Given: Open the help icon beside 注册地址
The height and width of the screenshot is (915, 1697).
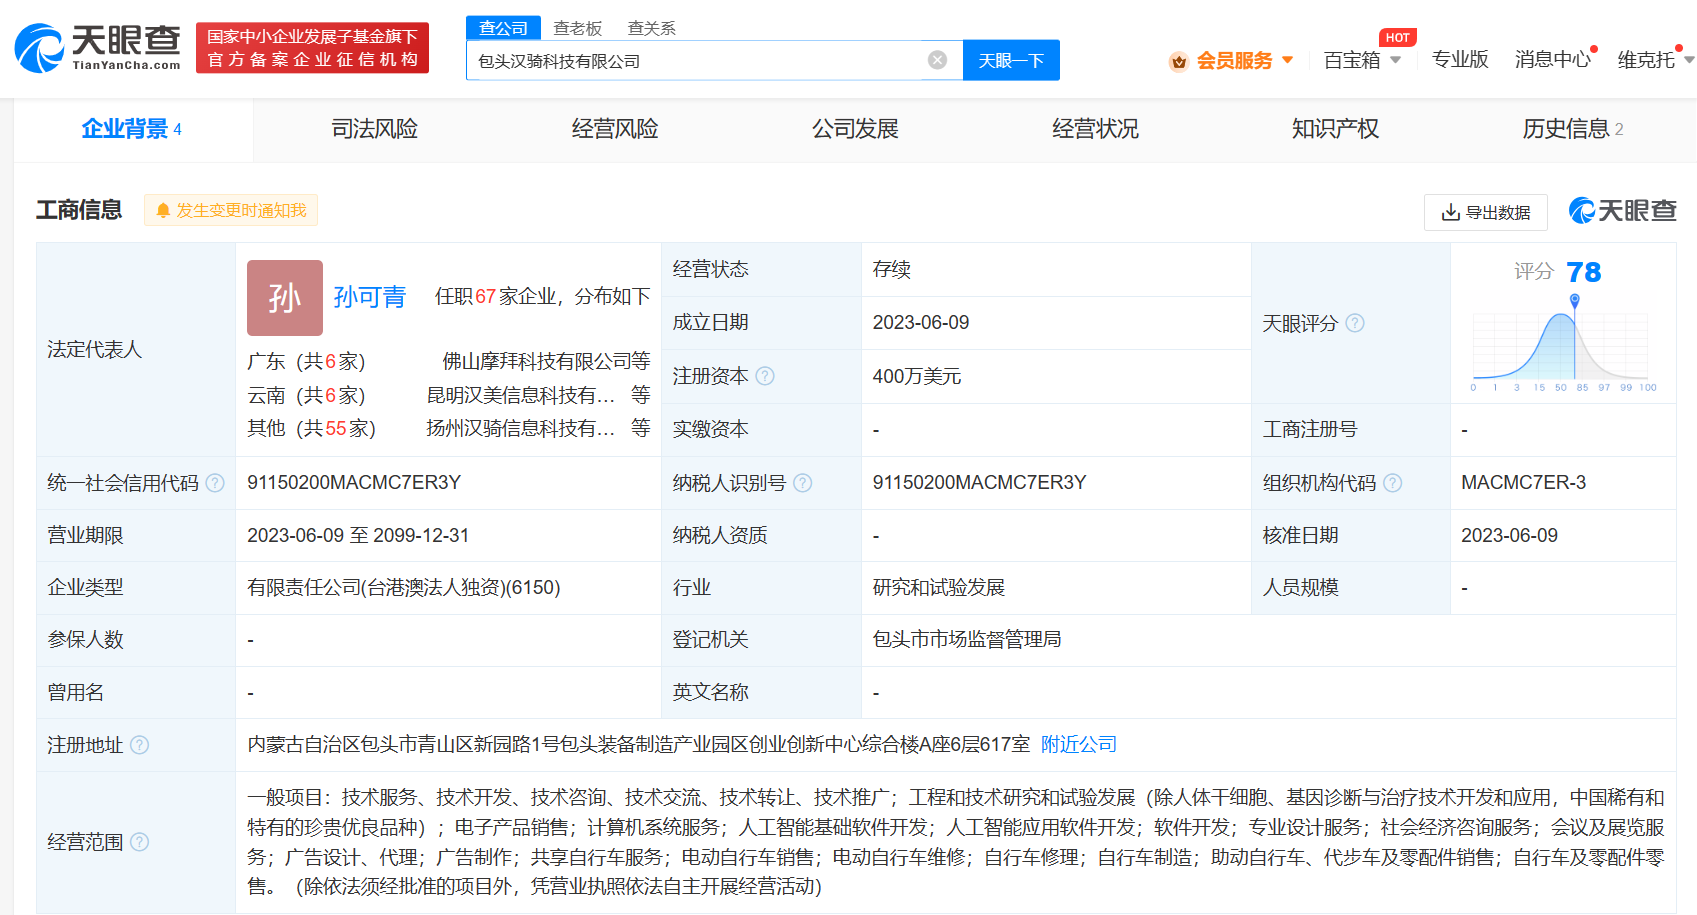Looking at the screenshot, I should coord(140,745).
